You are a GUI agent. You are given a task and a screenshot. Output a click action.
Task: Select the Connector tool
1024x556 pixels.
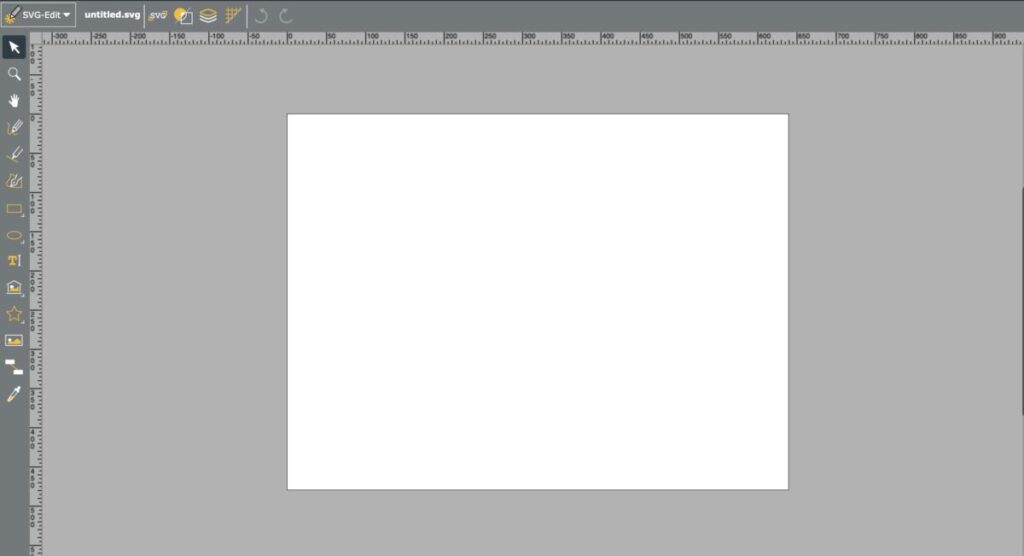coord(14,367)
